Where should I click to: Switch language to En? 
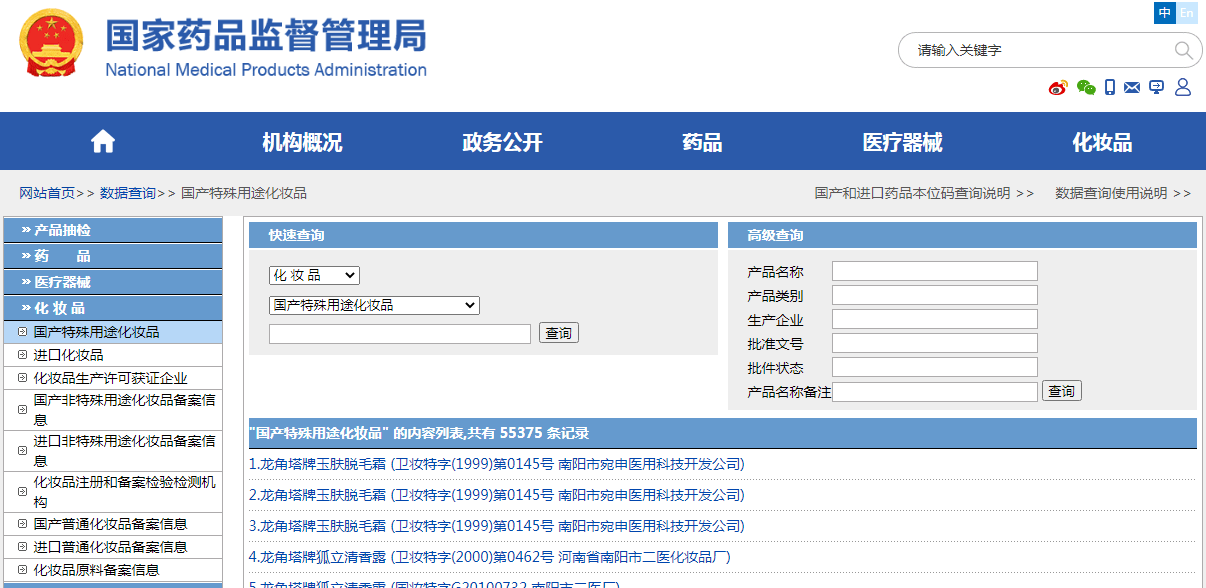(1187, 13)
